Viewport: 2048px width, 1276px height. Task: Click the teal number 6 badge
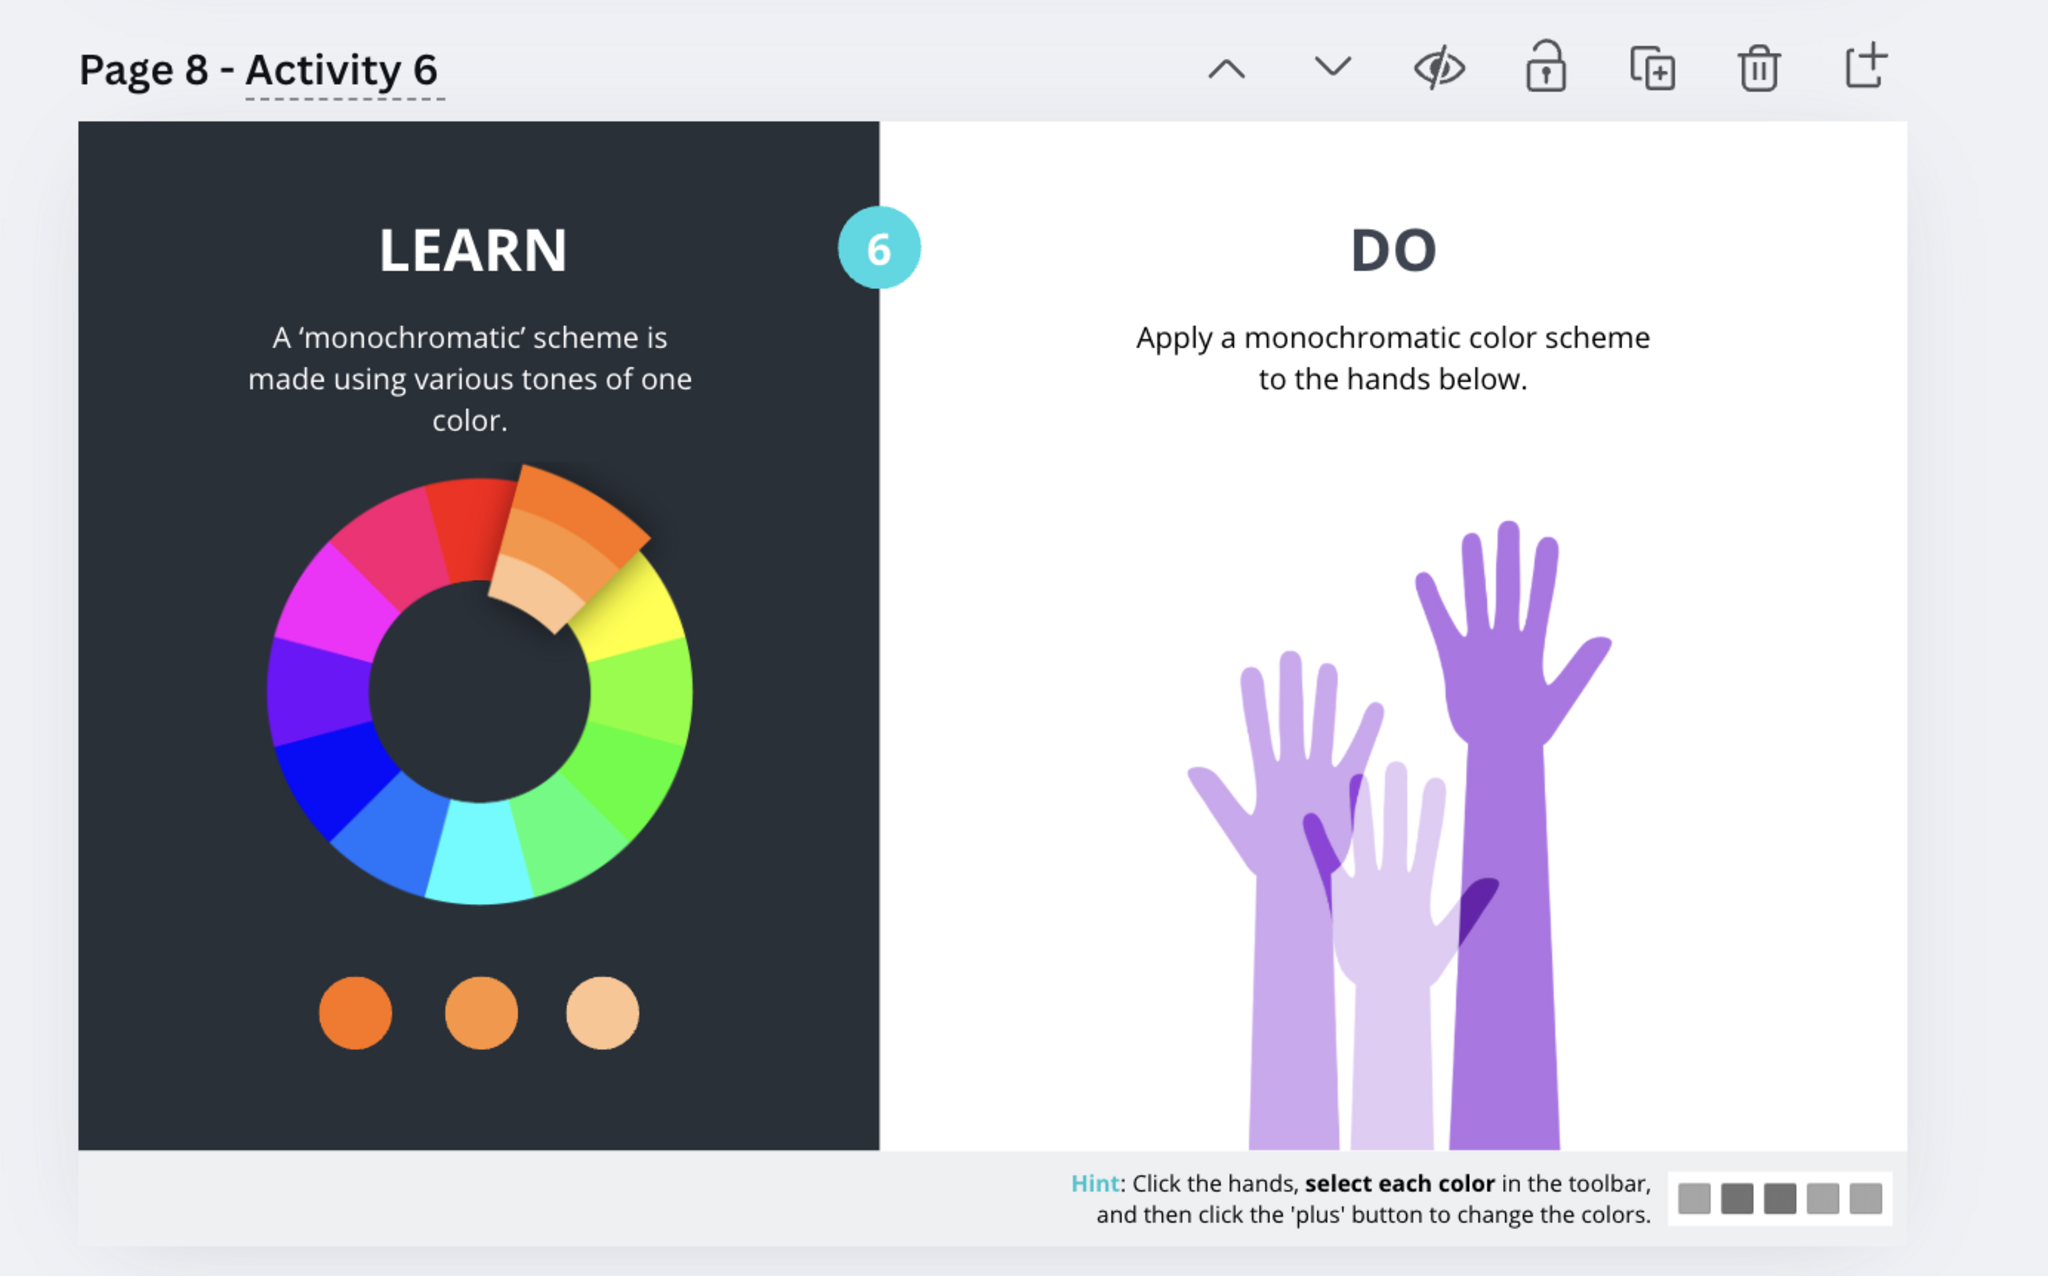pyautogui.click(x=879, y=248)
